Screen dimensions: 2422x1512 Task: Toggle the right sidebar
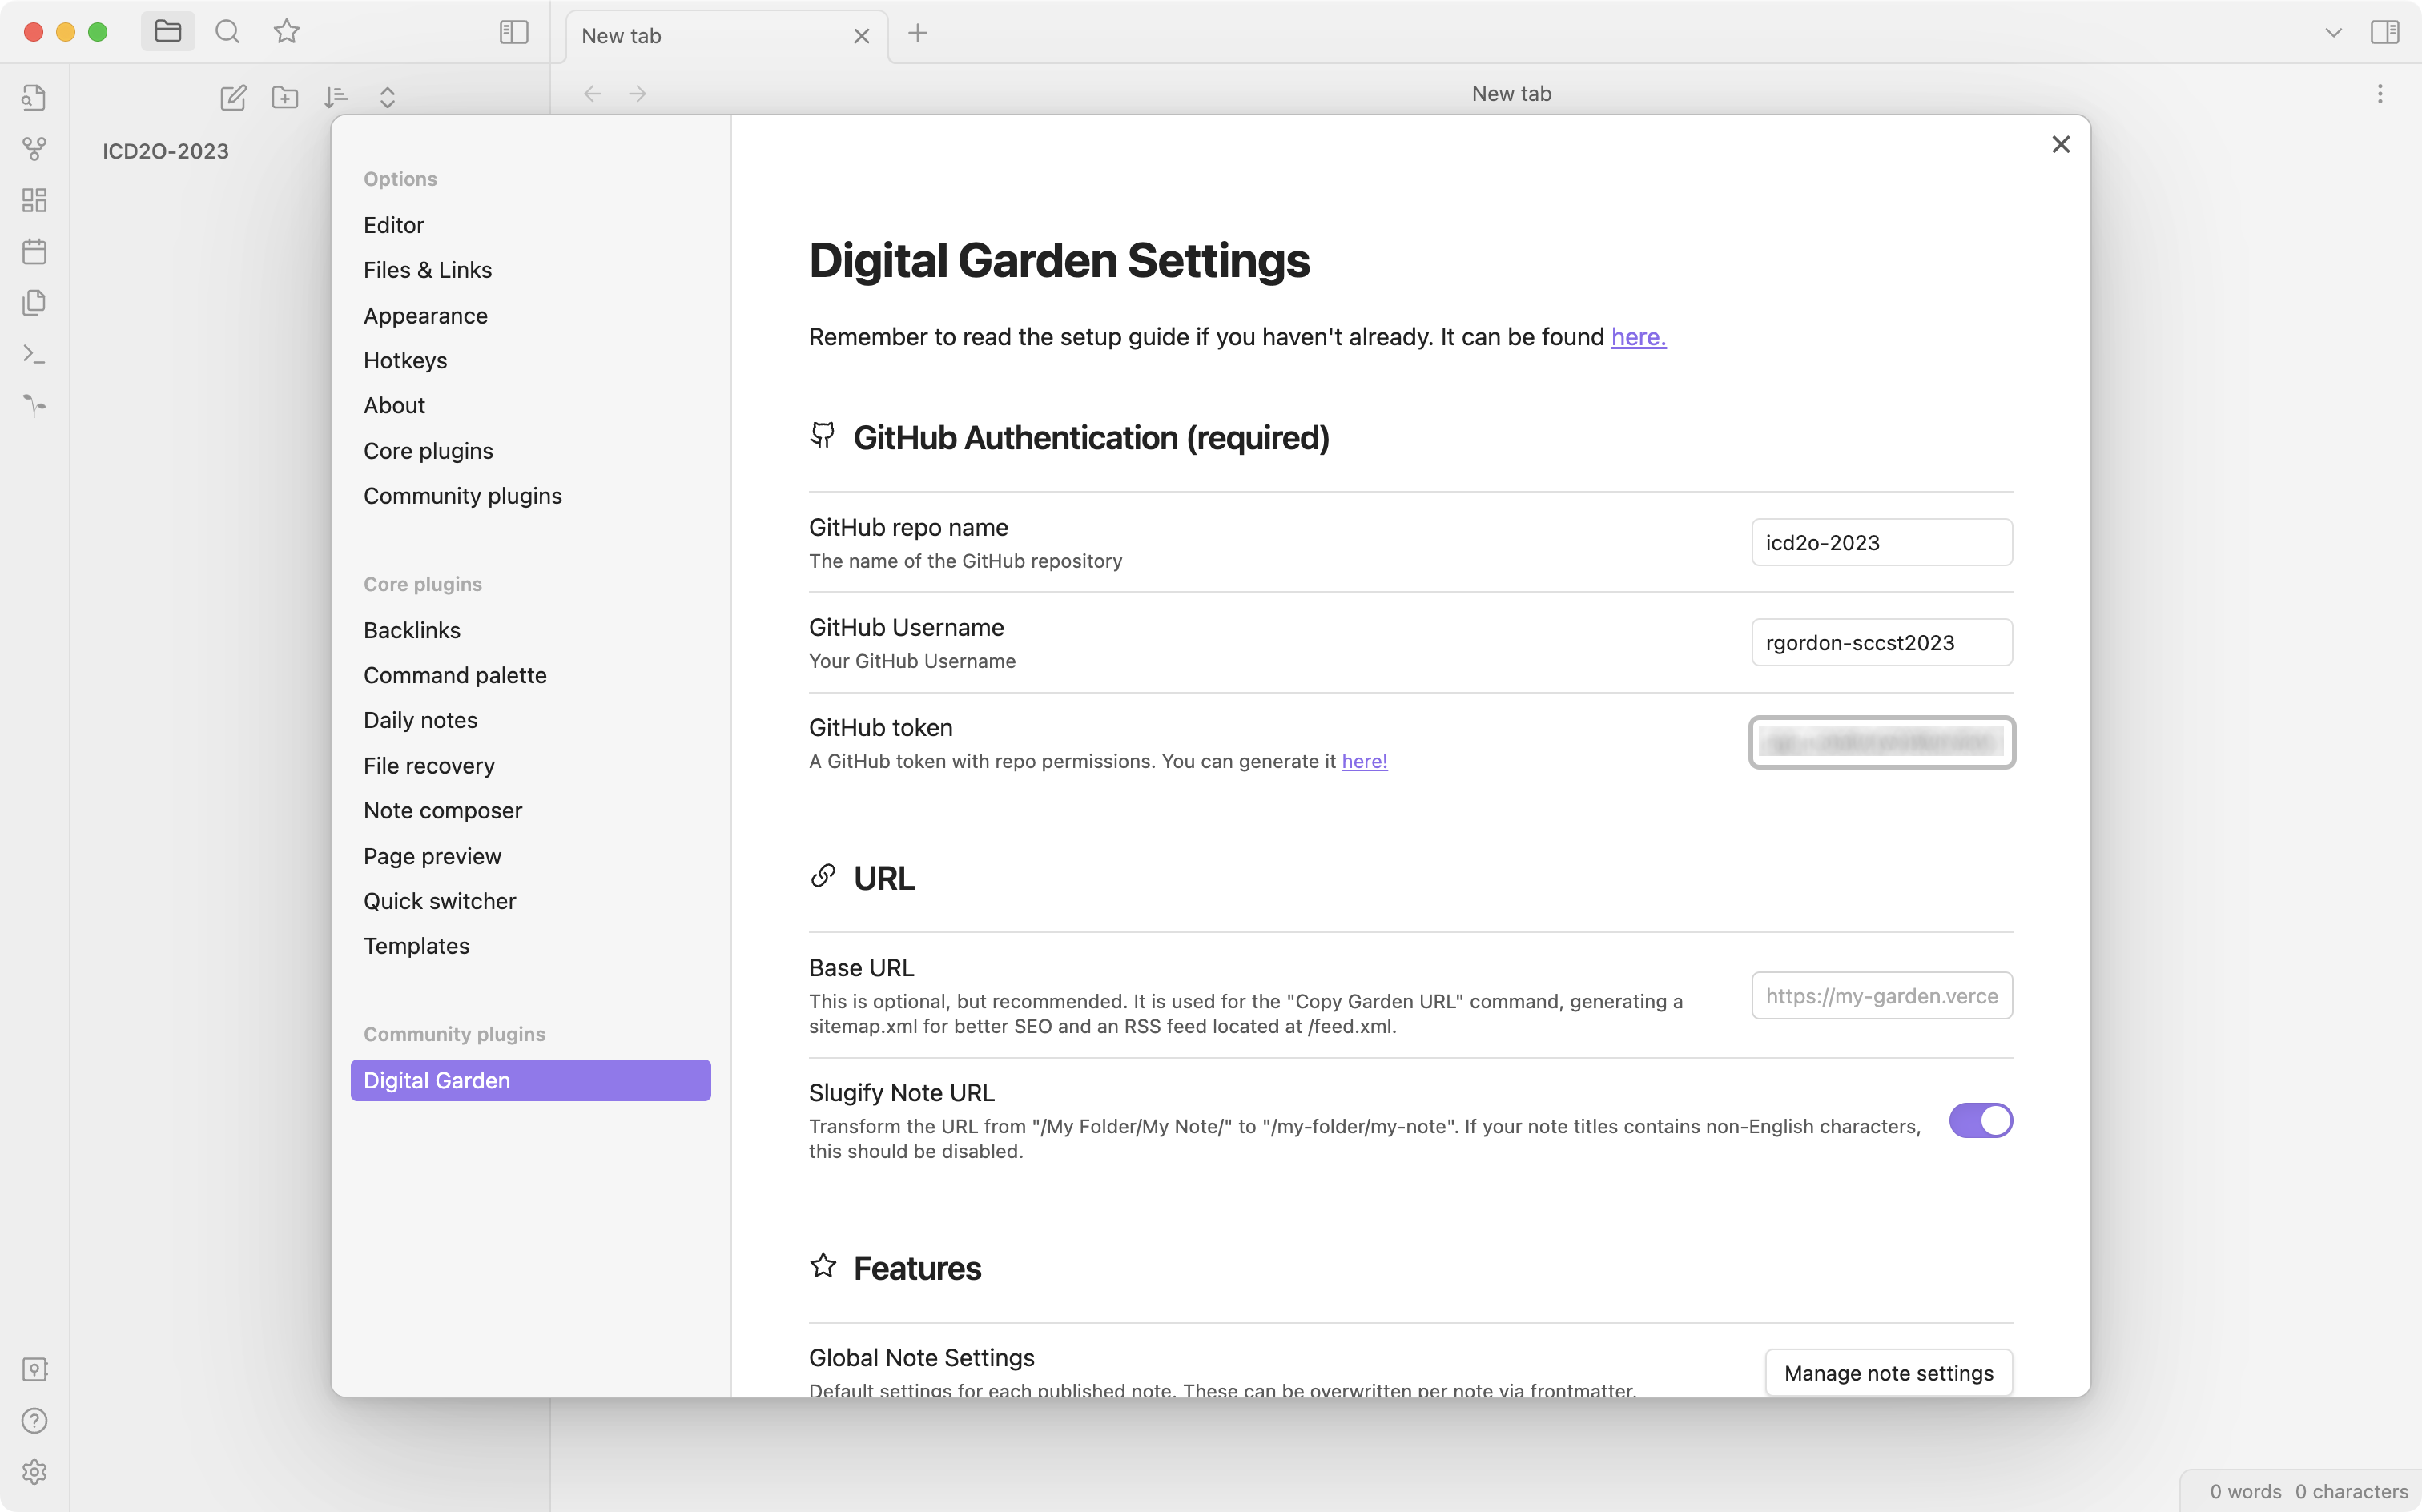(x=2385, y=33)
